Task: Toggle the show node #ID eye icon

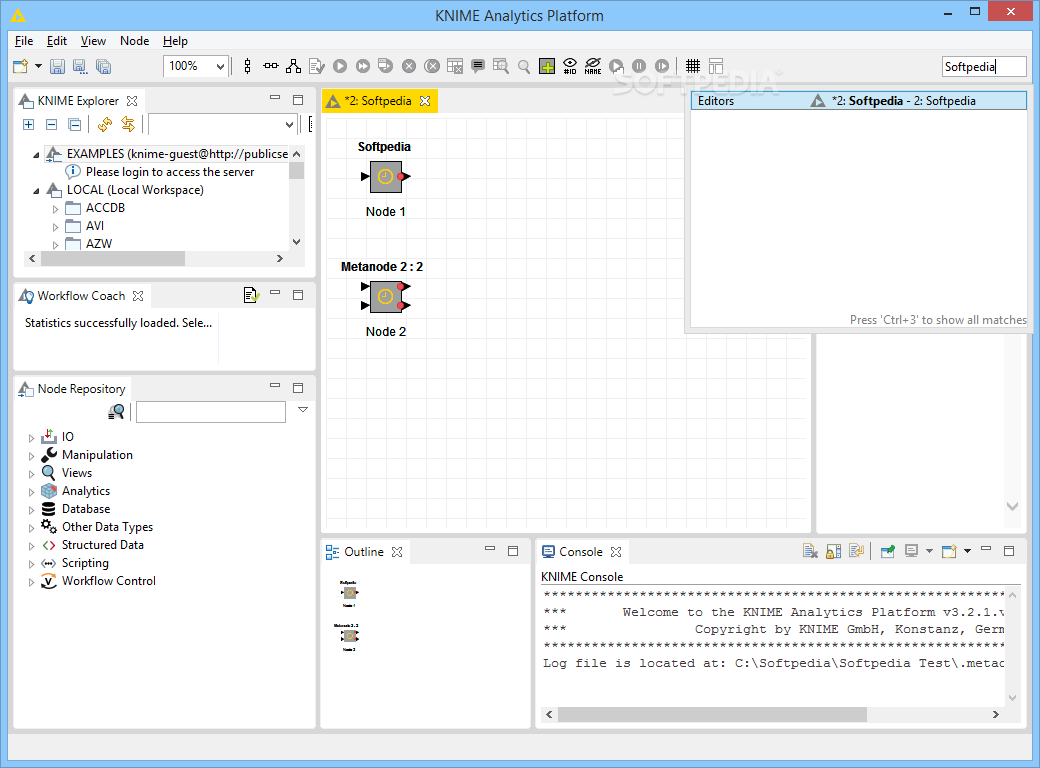Action: 570,66
